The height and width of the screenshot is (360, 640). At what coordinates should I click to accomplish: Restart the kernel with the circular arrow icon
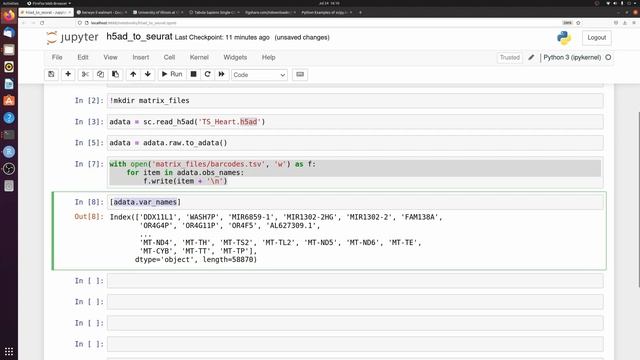(x=207, y=74)
